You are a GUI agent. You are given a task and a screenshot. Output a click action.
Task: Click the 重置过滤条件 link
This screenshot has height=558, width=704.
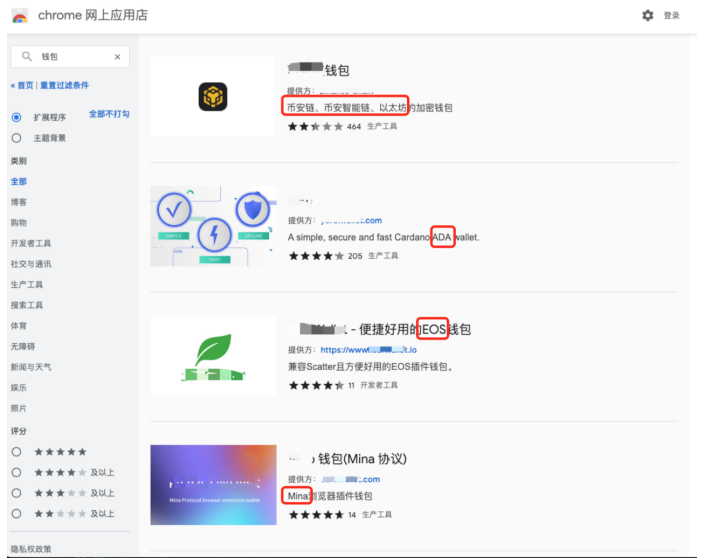click(x=65, y=85)
